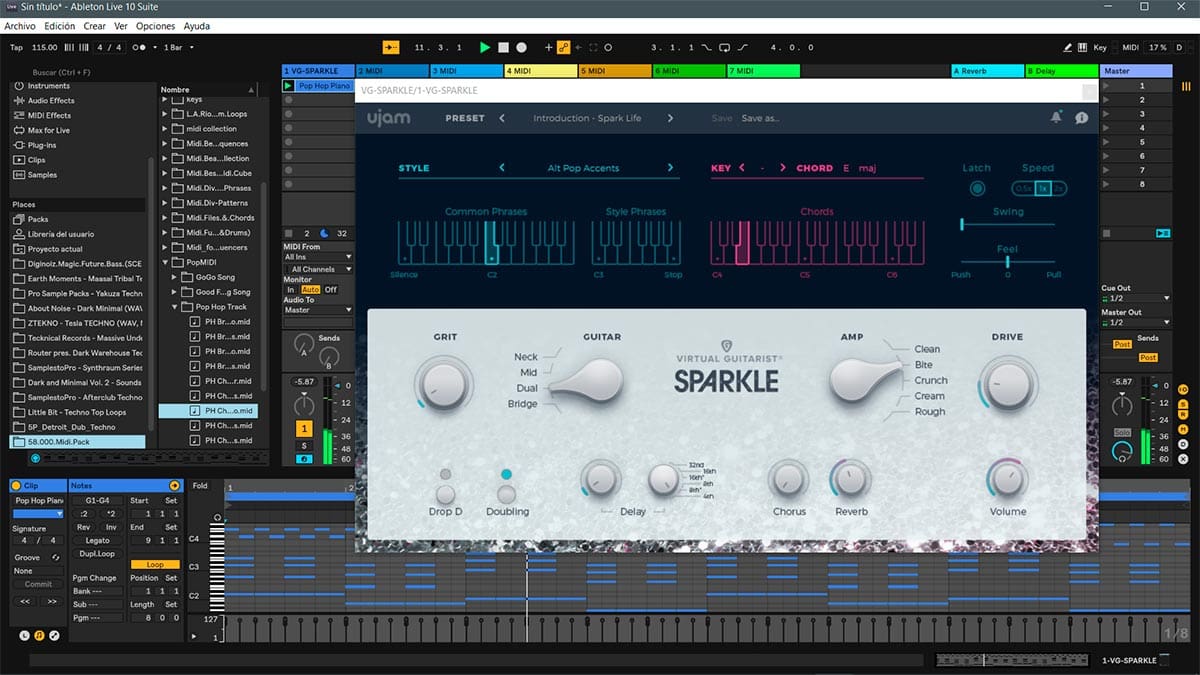The width and height of the screenshot is (1200, 675).
Task: Click the Legato button in Notes panel
Action: point(97,540)
